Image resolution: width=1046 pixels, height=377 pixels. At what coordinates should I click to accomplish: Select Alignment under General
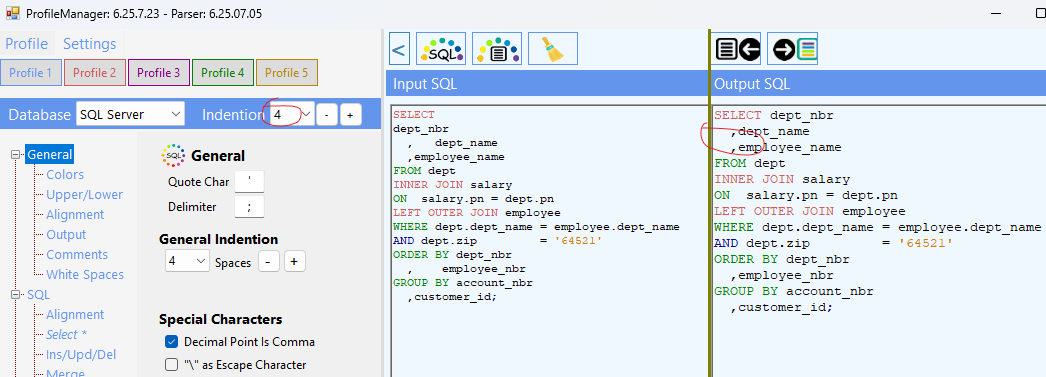pyautogui.click(x=75, y=215)
